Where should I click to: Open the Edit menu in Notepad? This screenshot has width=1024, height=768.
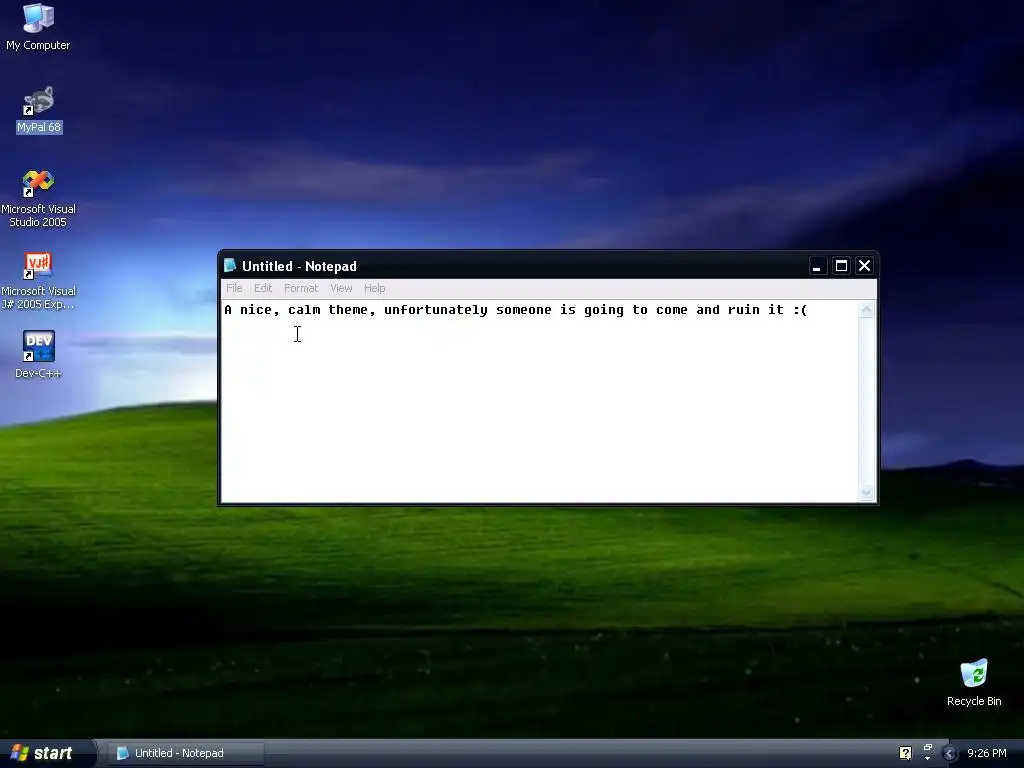[263, 288]
